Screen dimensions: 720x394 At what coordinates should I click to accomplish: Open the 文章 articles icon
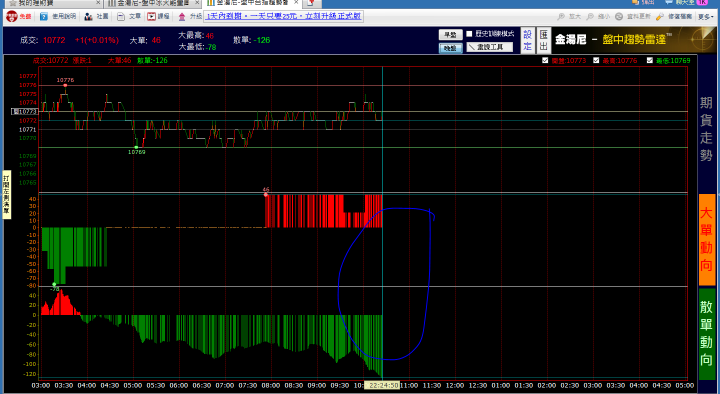121,17
